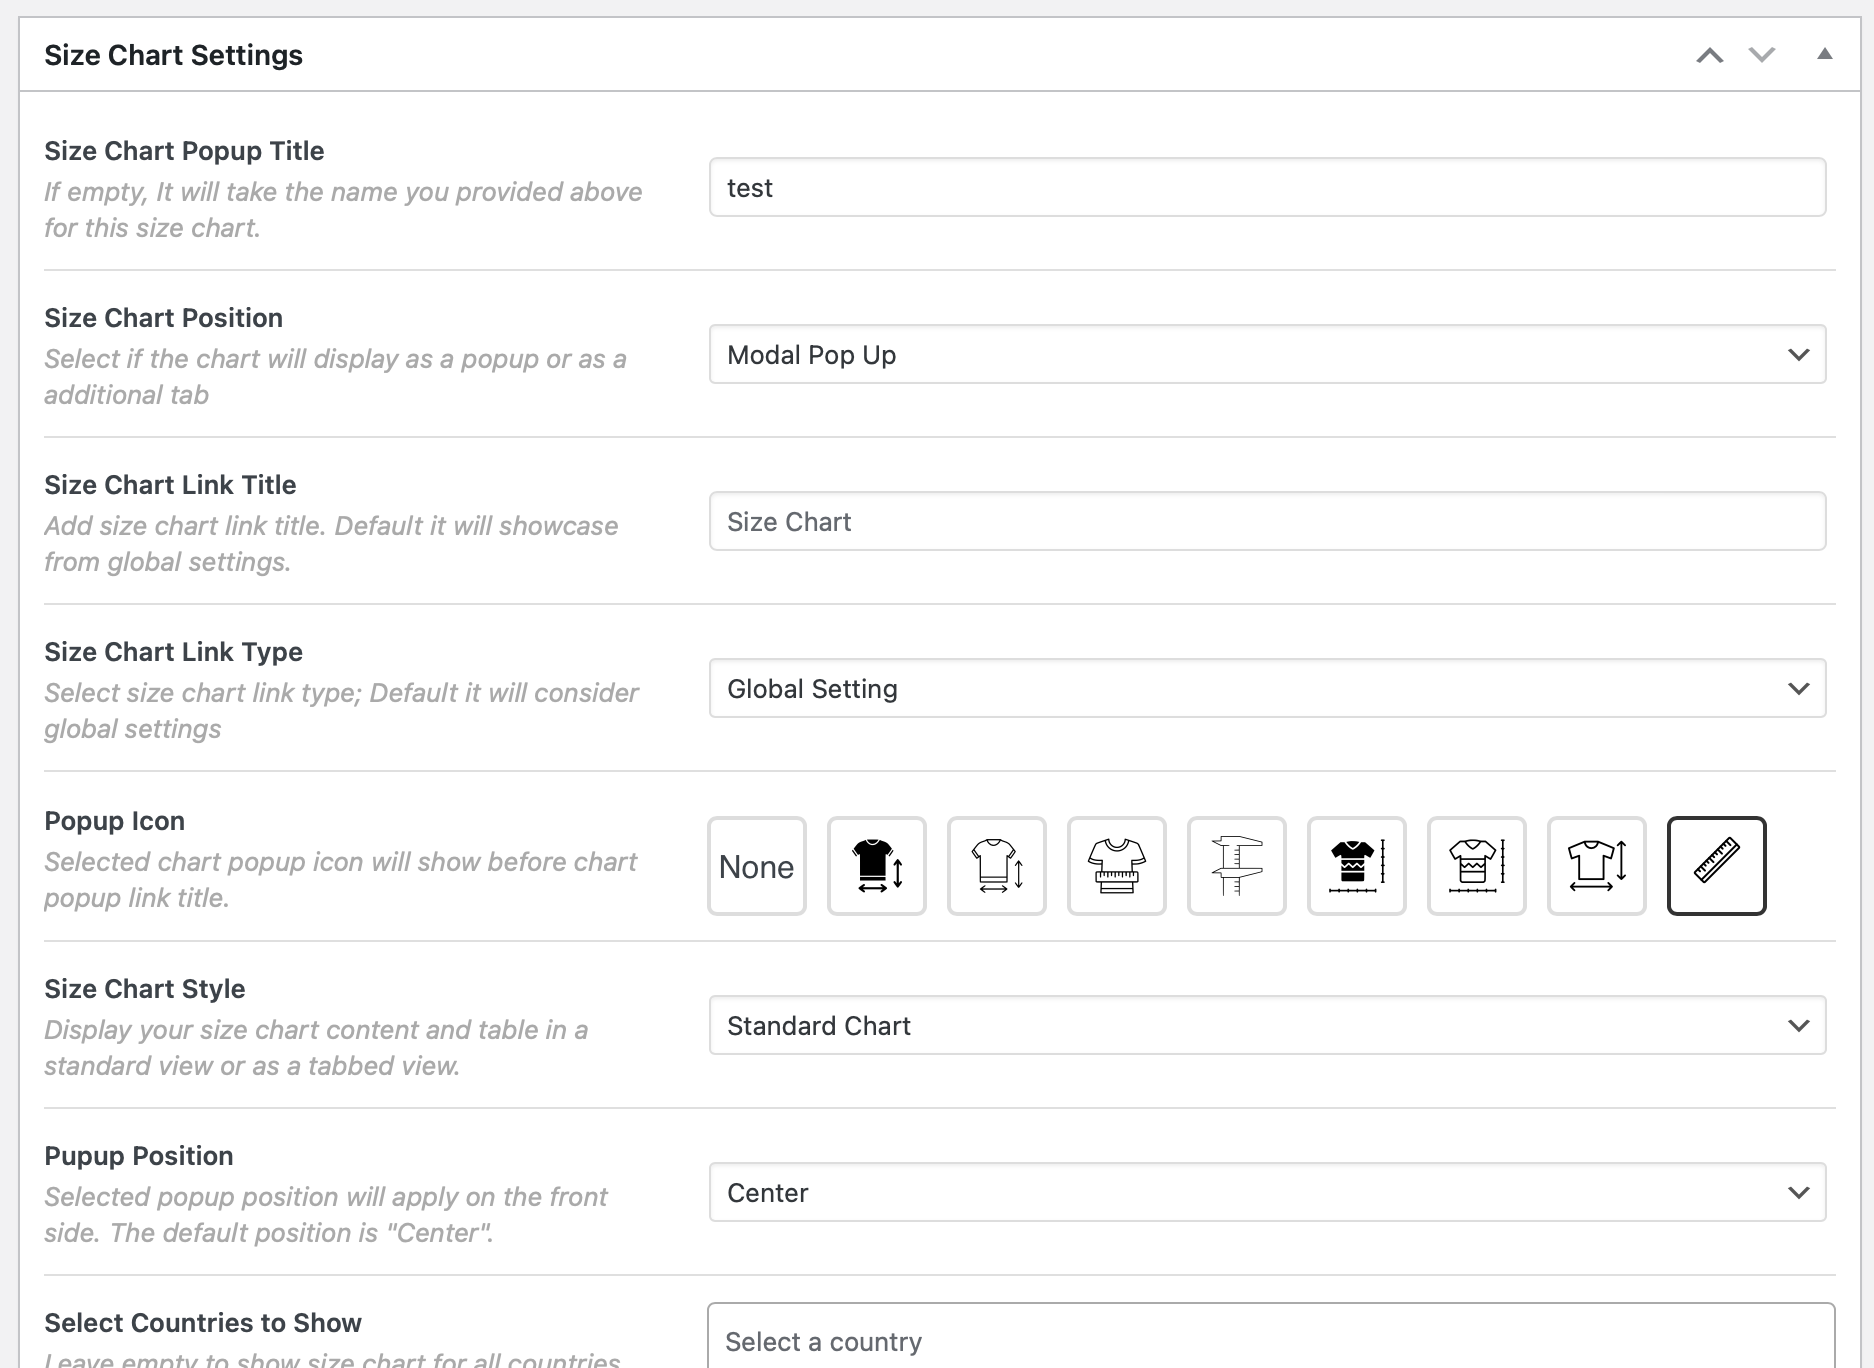The height and width of the screenshot is (1368, 1874).
Task: Select the outlined shirt with double rulers icon
Action: click(x=1476, y=866)
